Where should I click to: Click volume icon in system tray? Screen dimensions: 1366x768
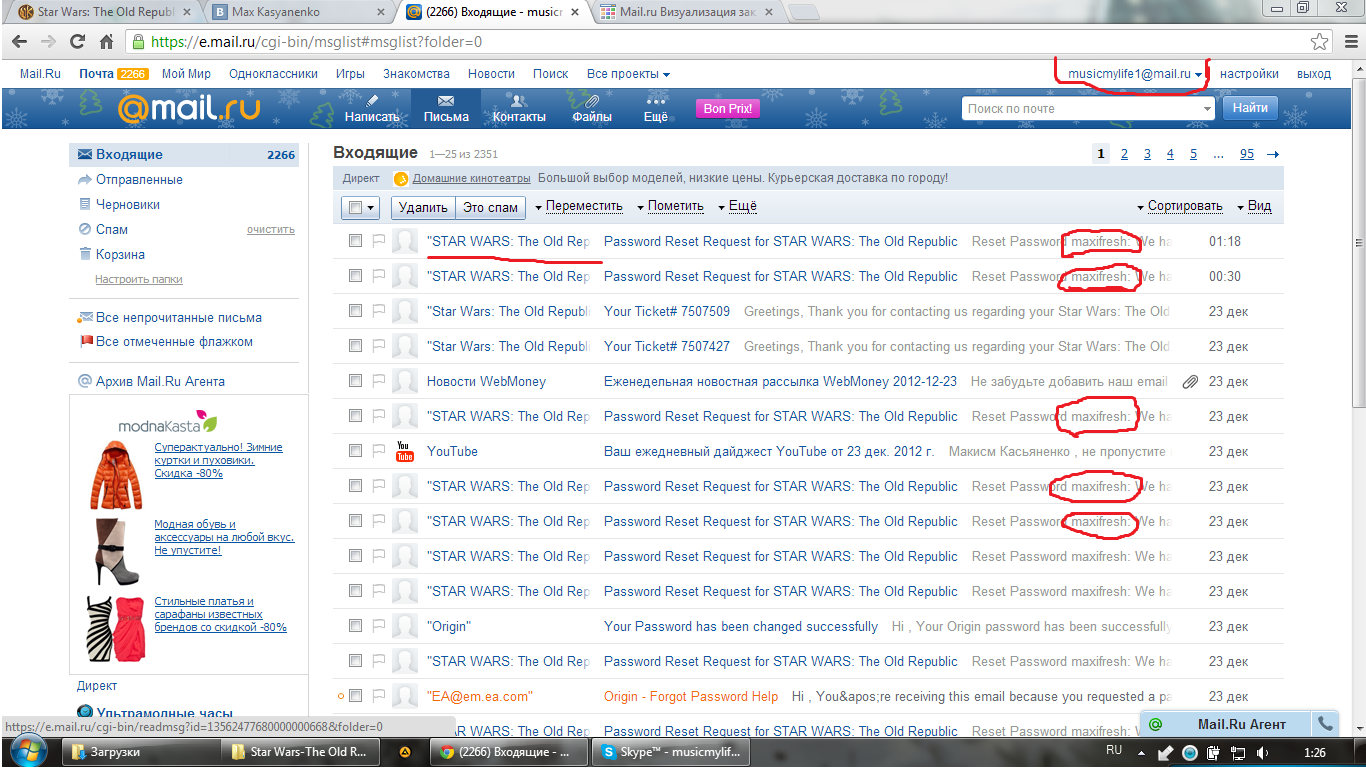coord(1262,752)
